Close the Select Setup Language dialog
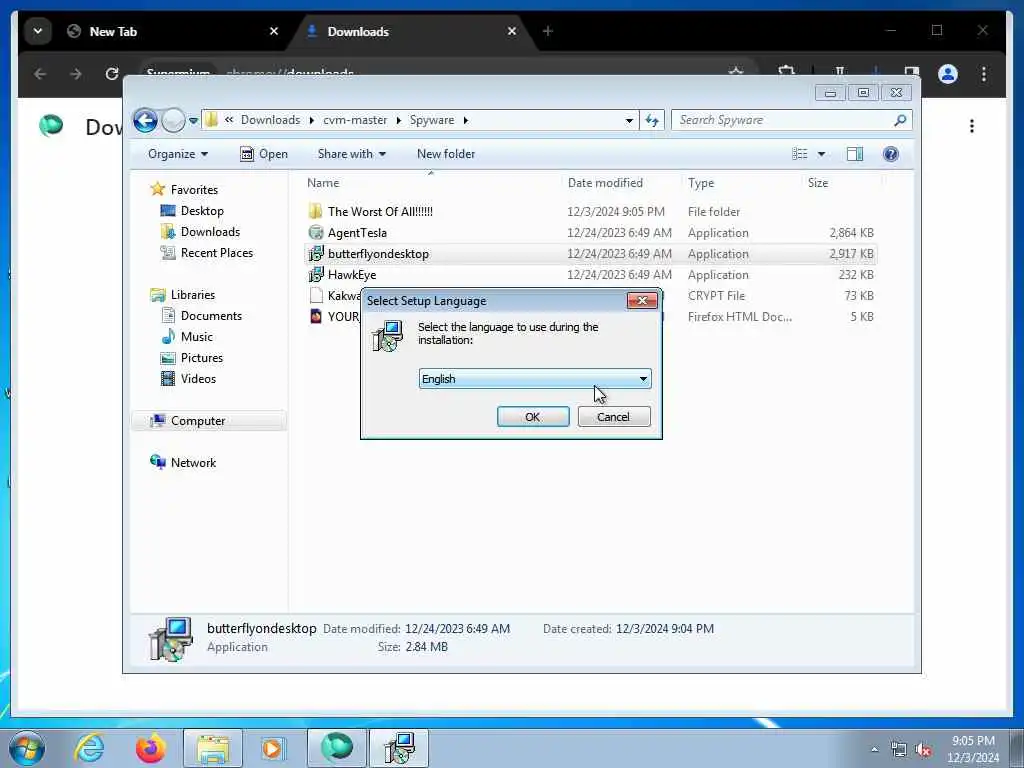 tap(642, 300)
